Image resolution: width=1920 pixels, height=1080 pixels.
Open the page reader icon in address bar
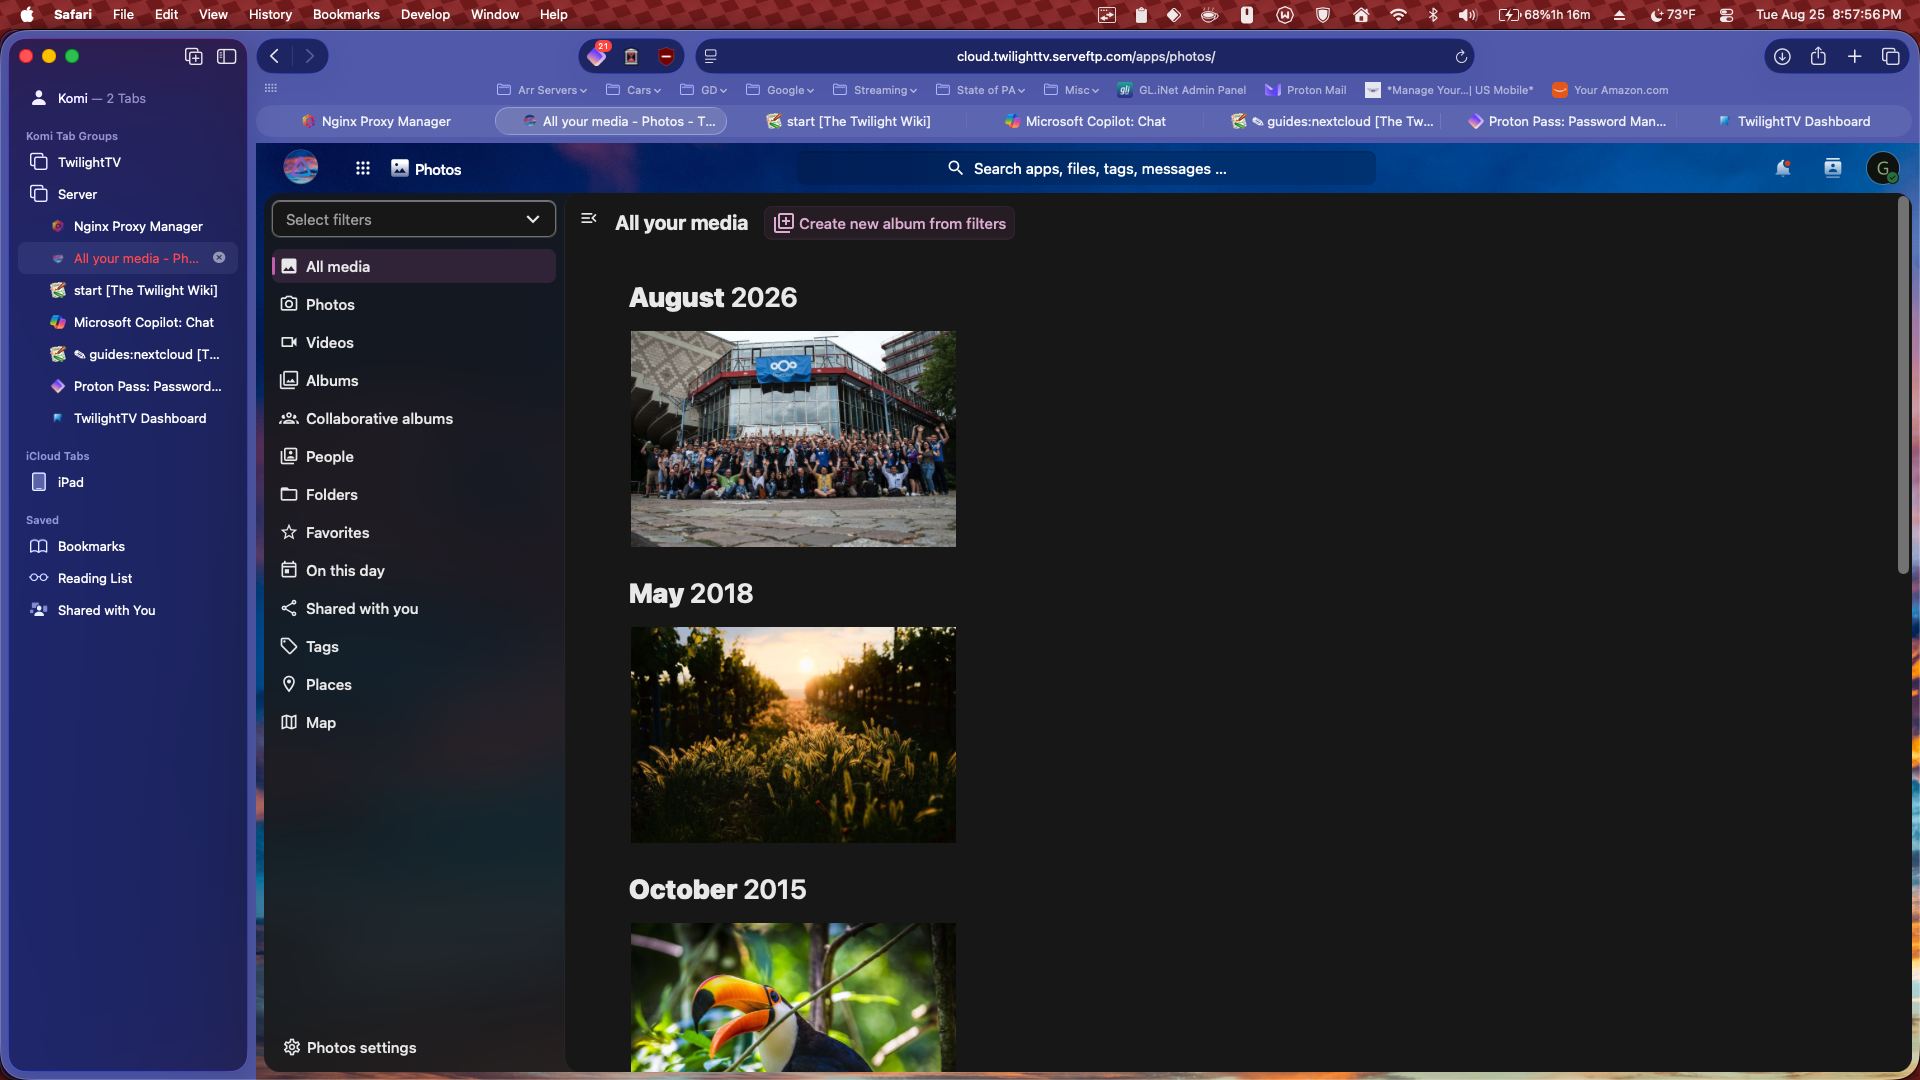coord(711,57)
